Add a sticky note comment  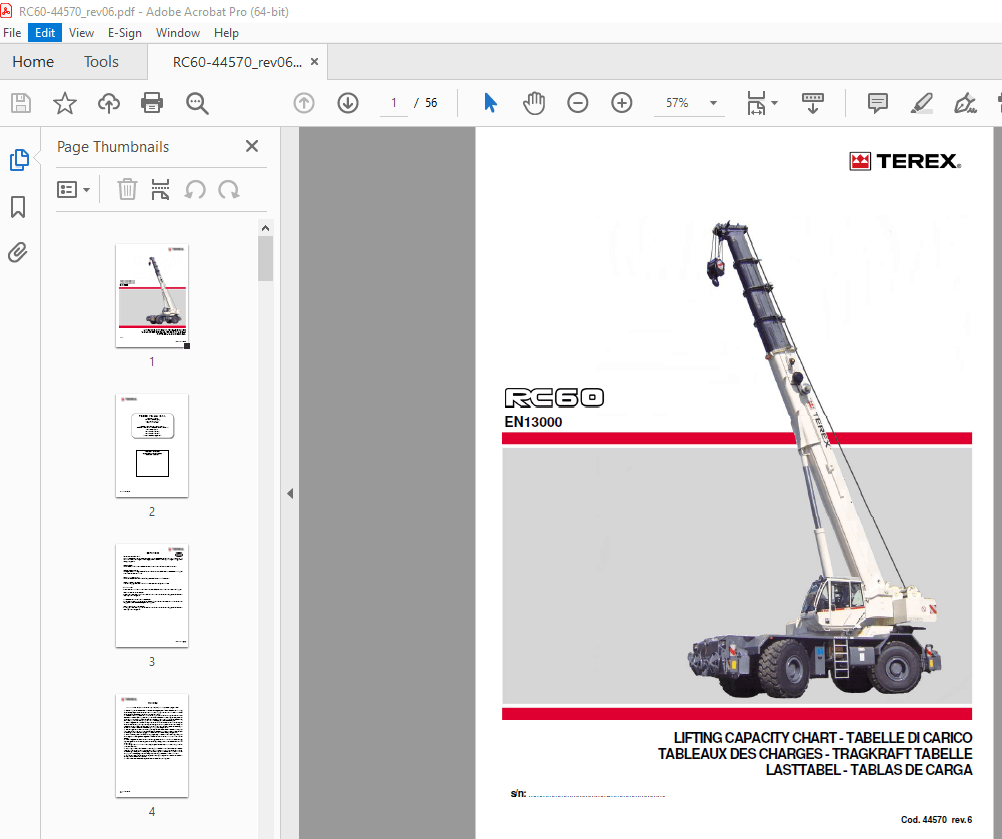[878, 102]
